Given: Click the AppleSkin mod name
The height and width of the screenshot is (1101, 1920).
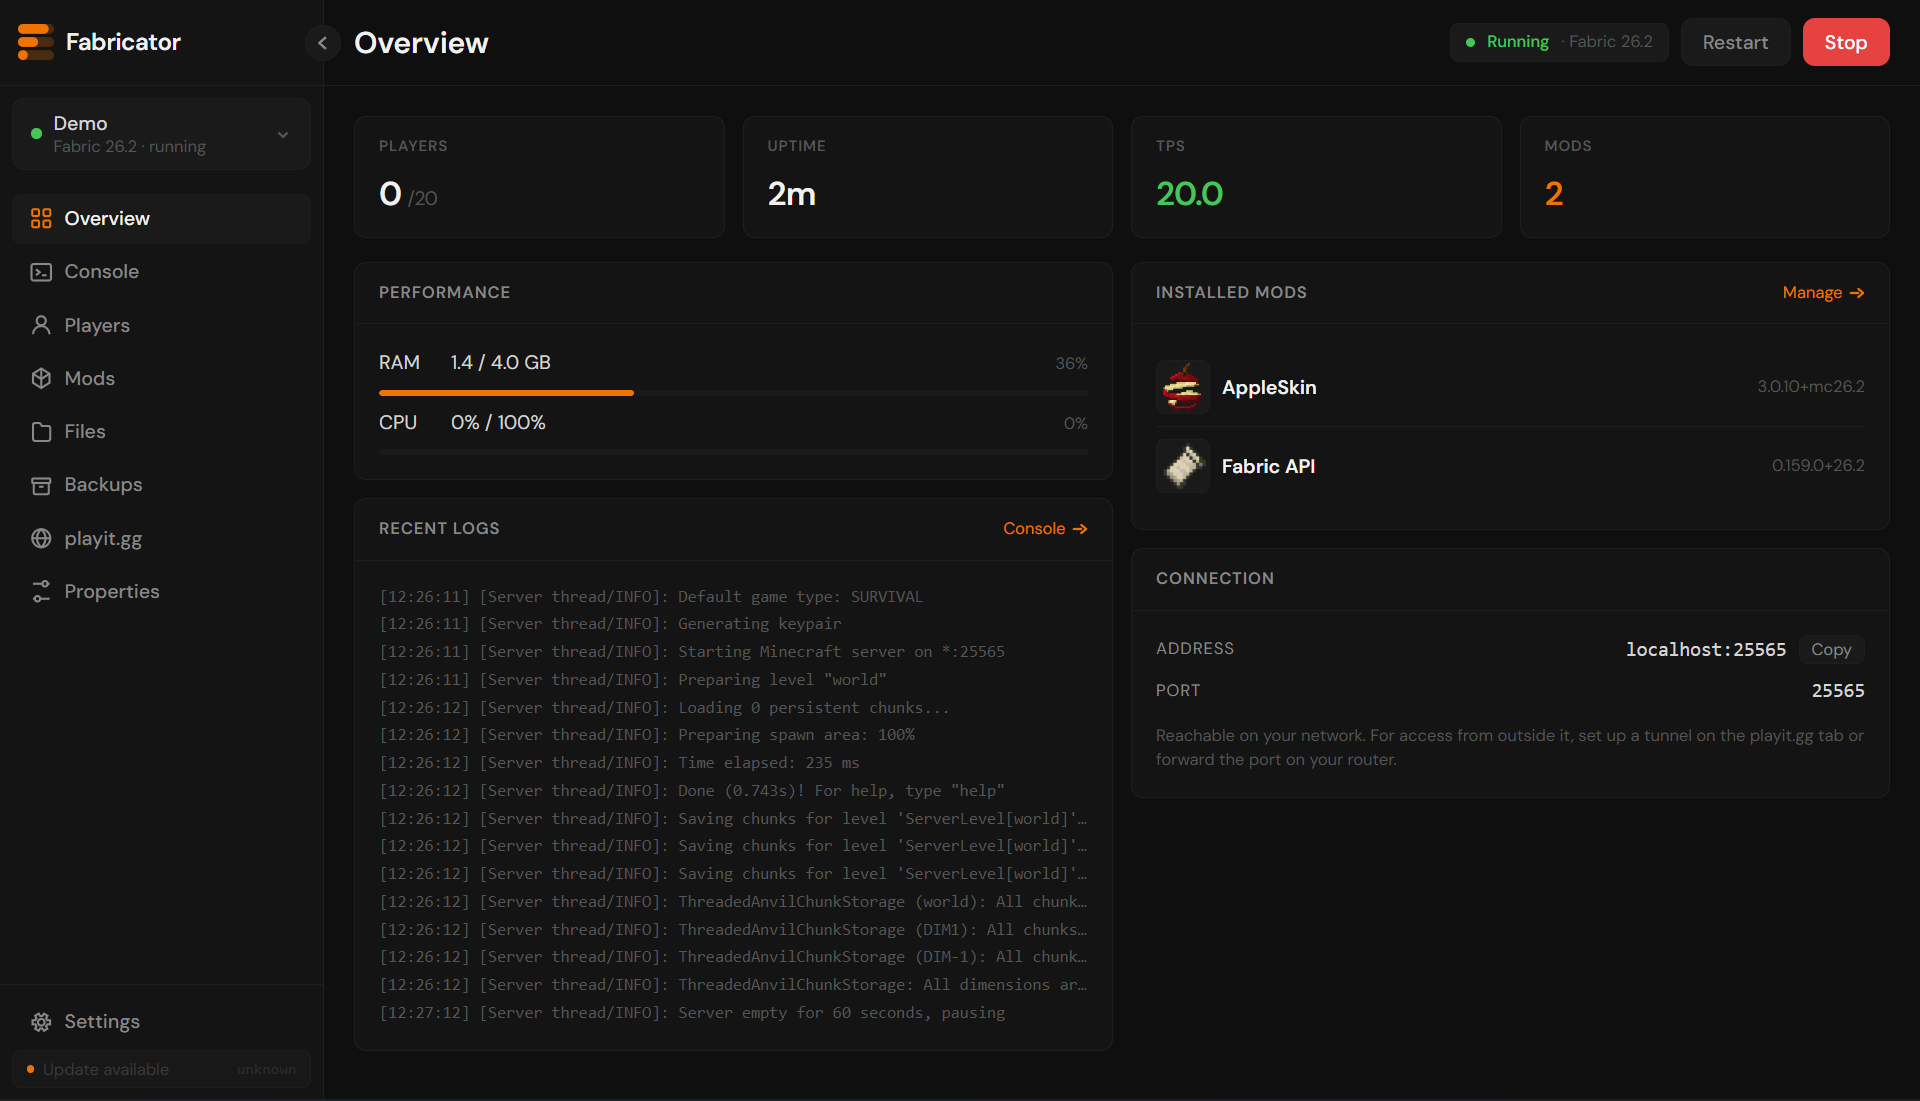Looking at the screenshot, I should click(x=1269, y=387).
